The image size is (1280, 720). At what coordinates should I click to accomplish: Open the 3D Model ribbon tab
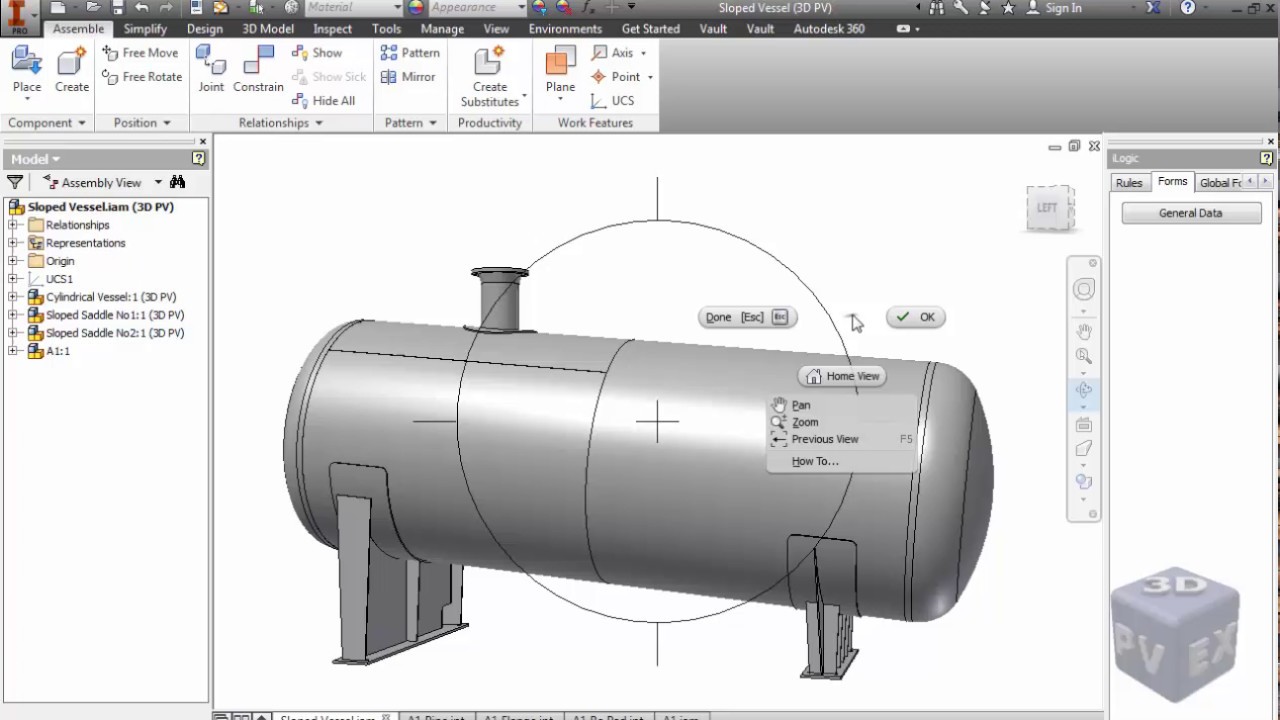(x=268, y=29)
